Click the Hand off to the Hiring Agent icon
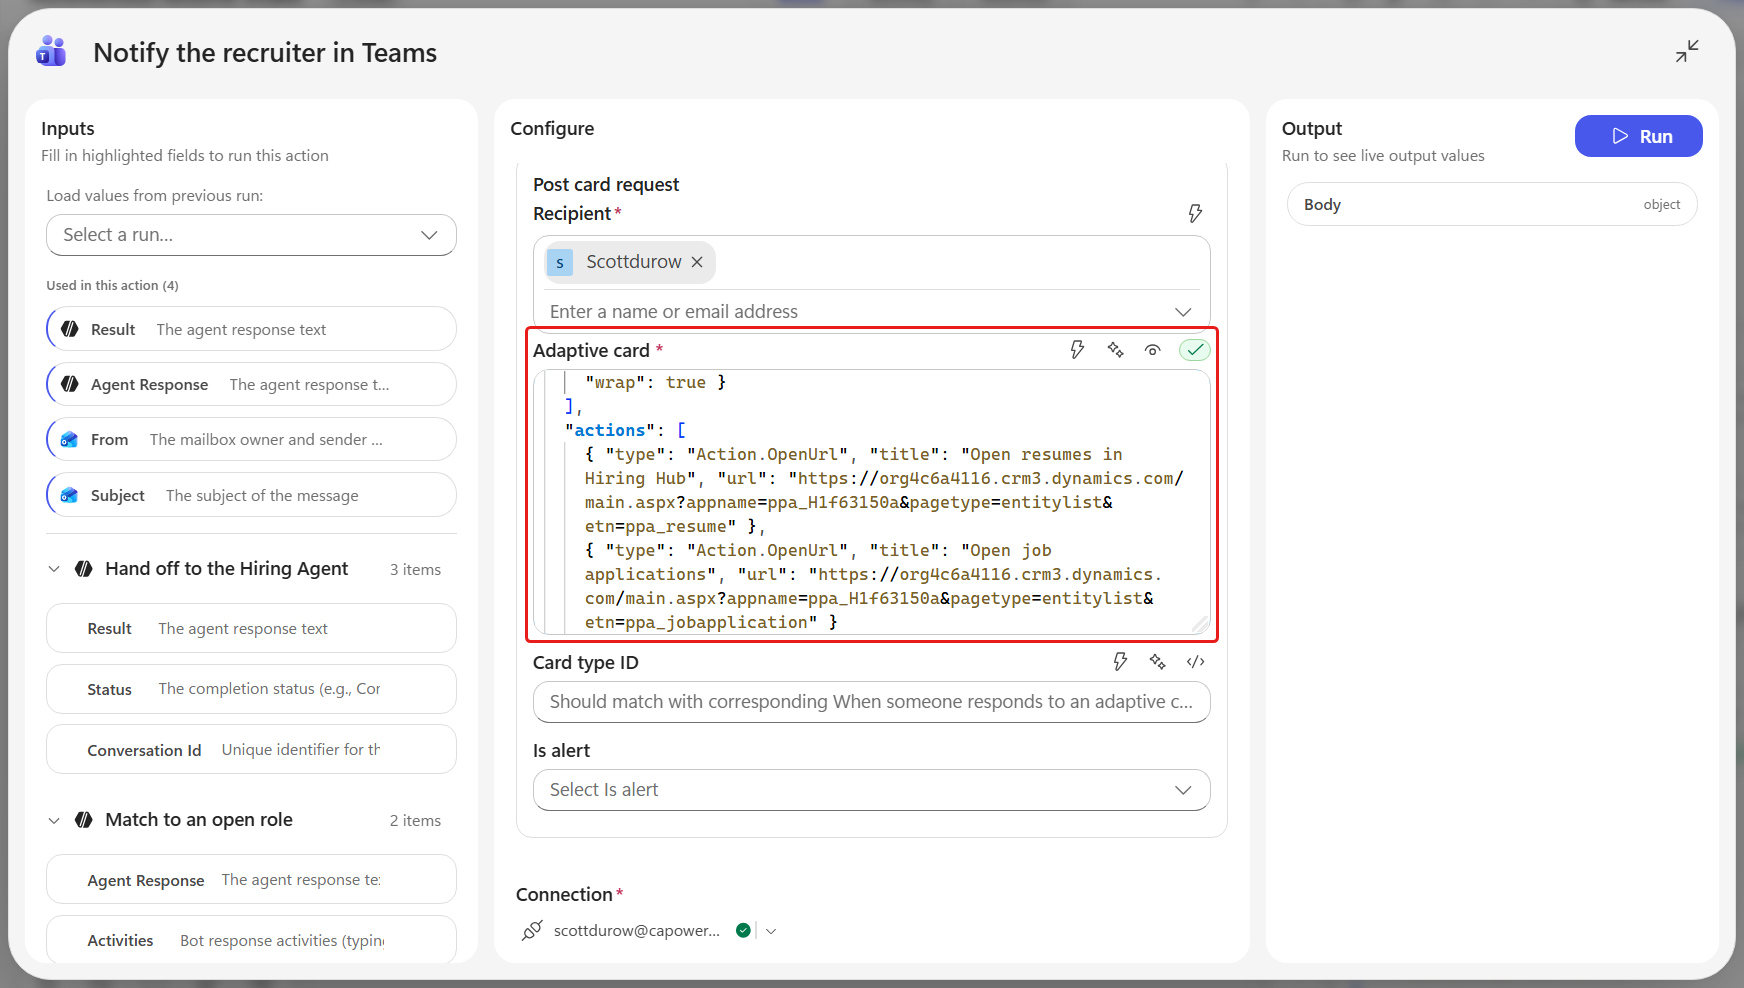This screenshot has width=1744, height=988. (84, 569)
